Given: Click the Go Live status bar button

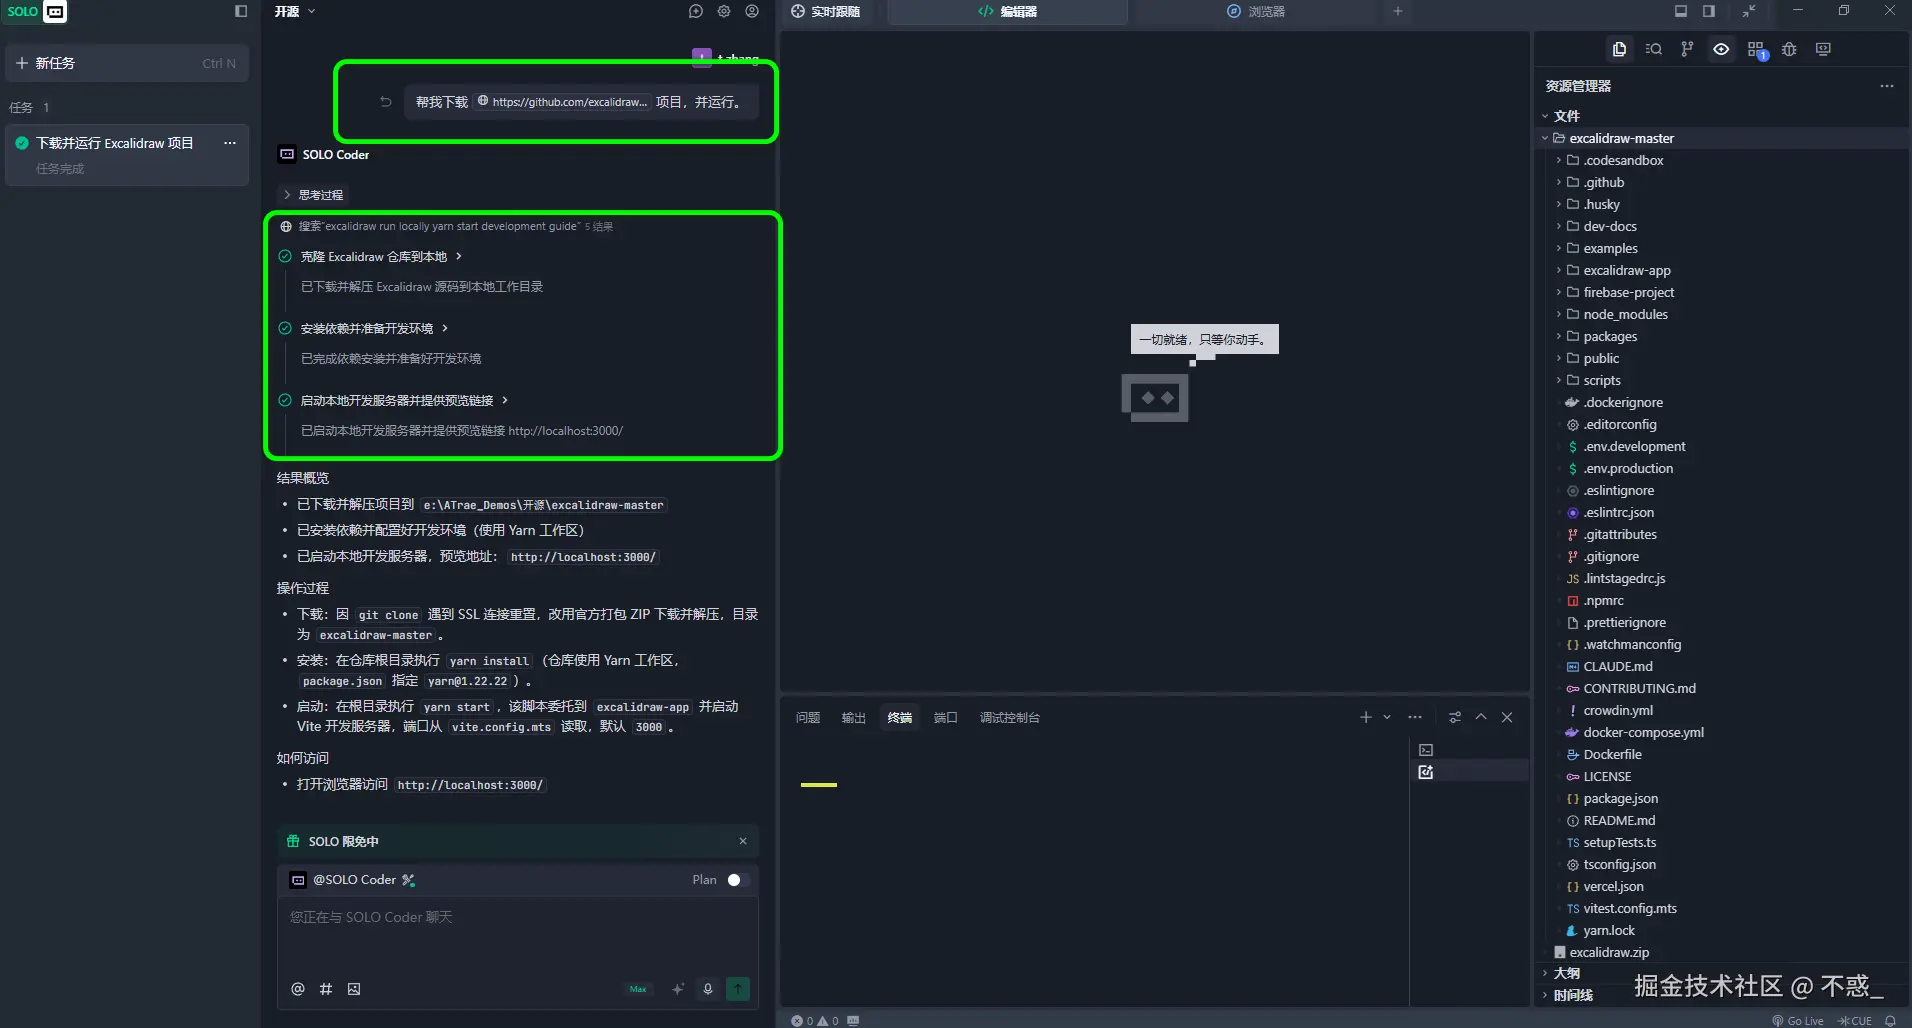Looking at the screenshot, I should pos(1798,1021).
